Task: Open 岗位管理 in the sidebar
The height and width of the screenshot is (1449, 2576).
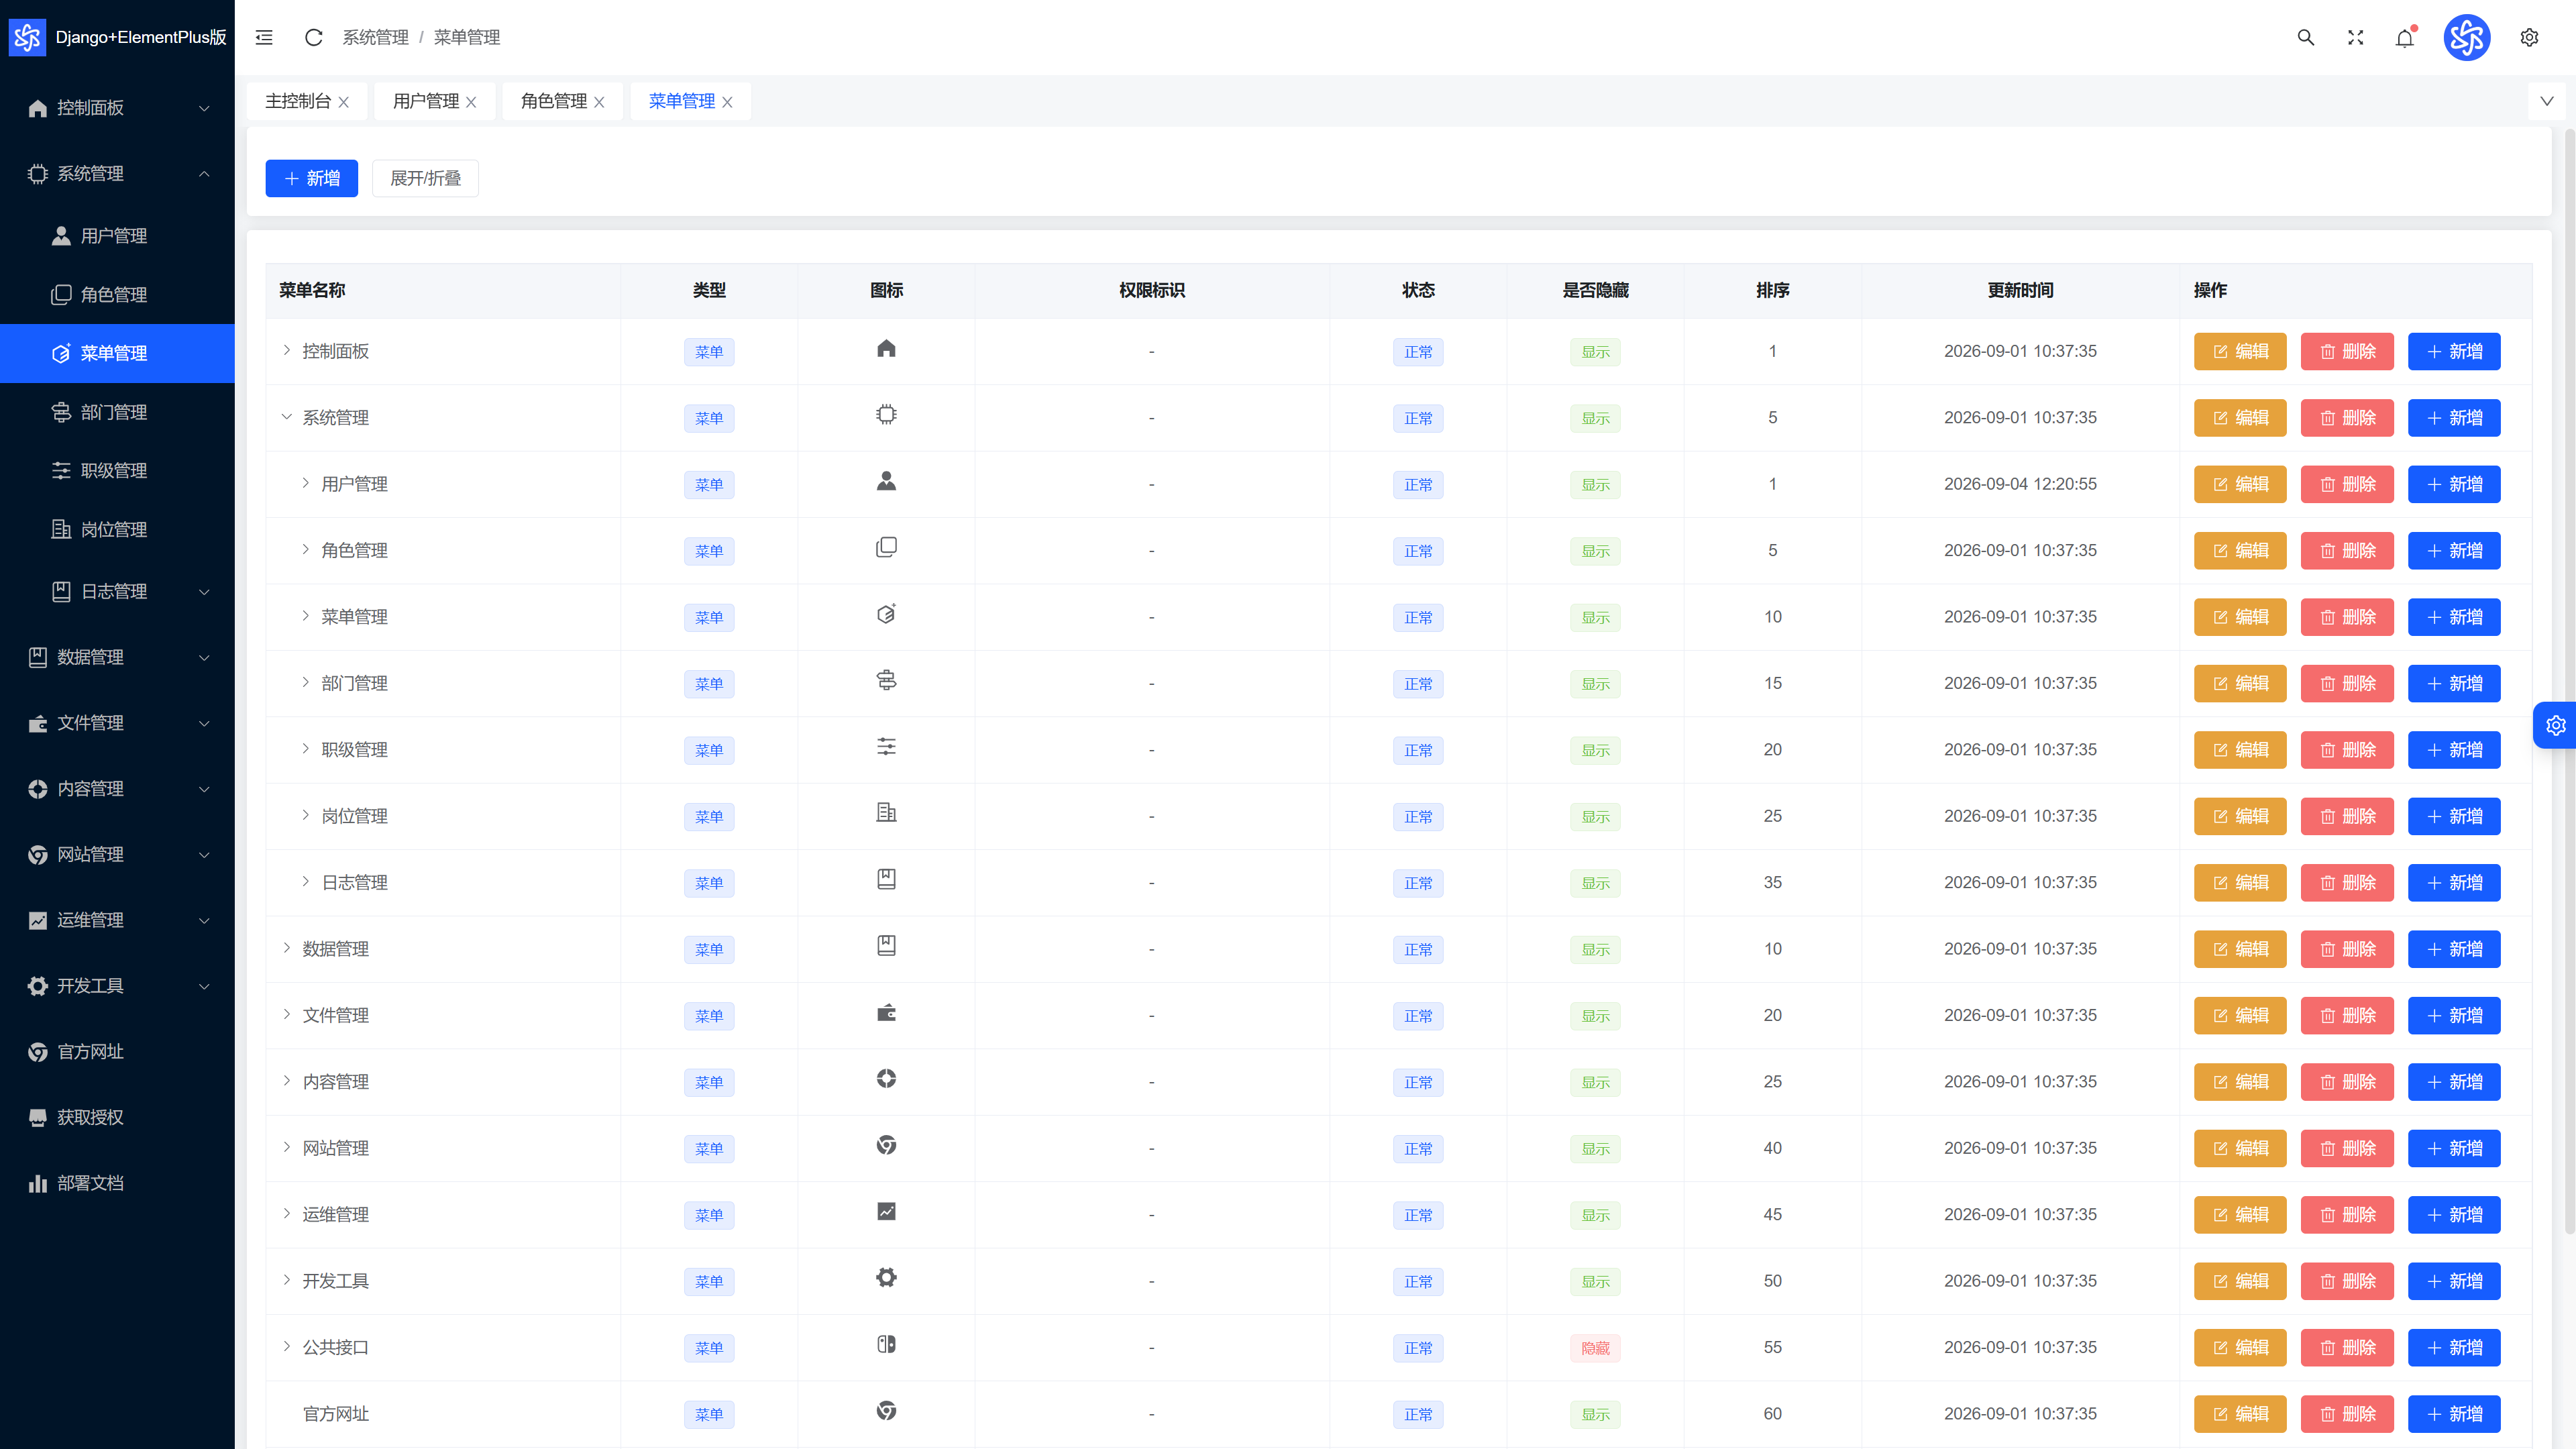Action: pos(117,529)
